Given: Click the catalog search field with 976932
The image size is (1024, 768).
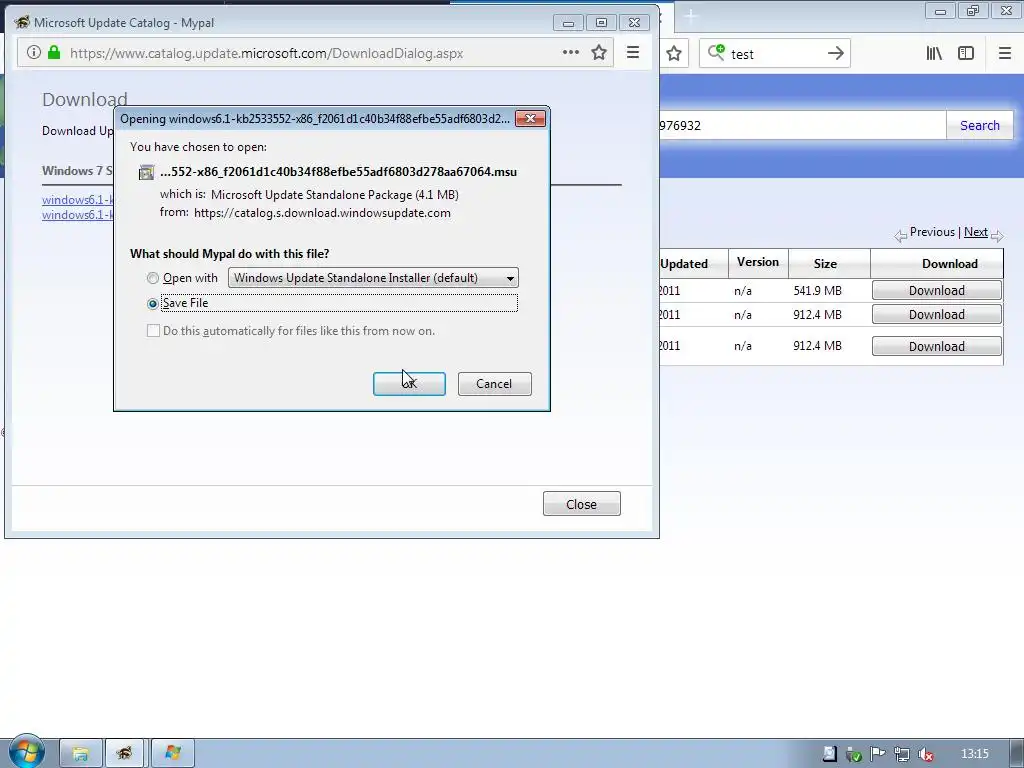Looking at the screenshot, I should pyautogui.click(x=802, y=125).
